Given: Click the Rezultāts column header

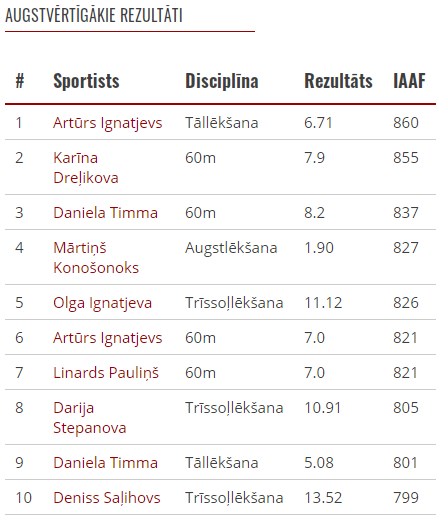Looking at the screenshot, I should click(338, 81).
